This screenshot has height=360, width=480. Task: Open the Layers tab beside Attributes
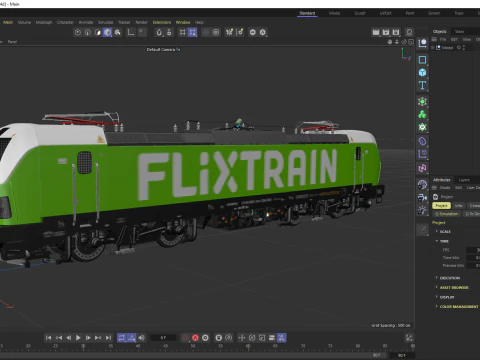[x=464, y=180]
